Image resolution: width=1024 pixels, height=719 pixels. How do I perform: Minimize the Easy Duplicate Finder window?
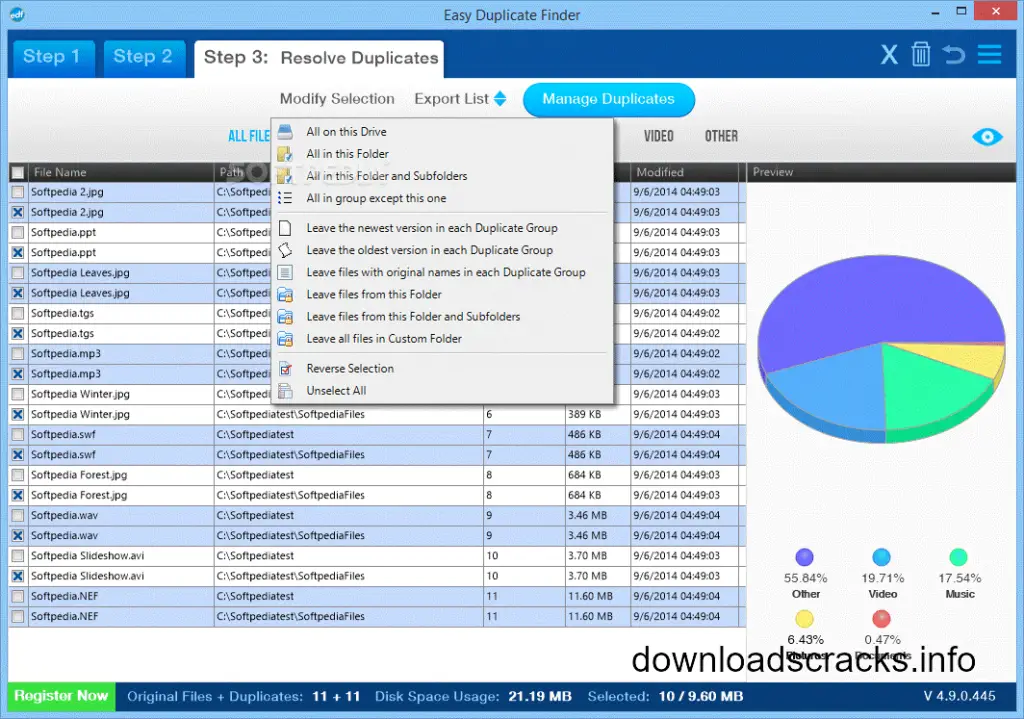[935, 12]
